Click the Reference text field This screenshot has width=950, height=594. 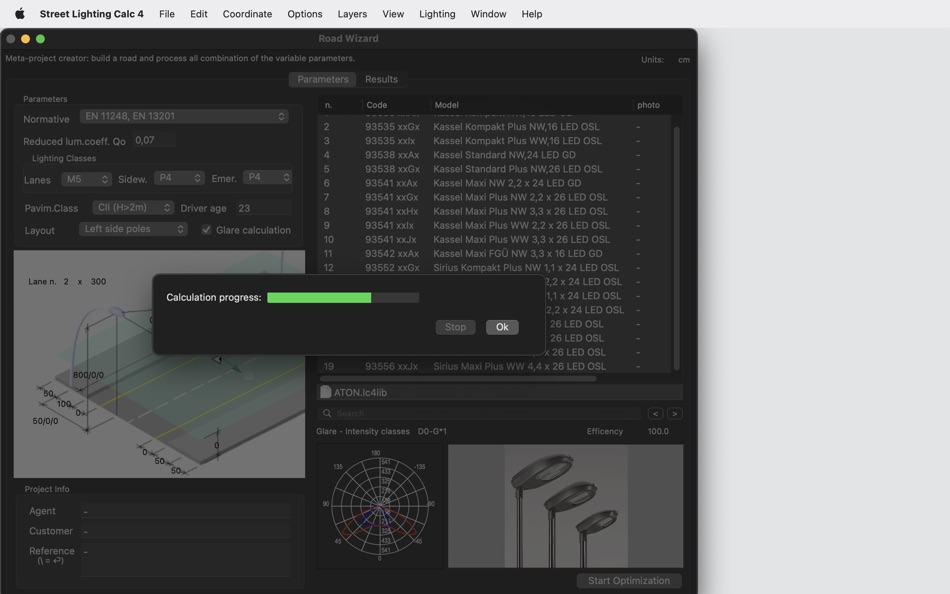[185, 560]
